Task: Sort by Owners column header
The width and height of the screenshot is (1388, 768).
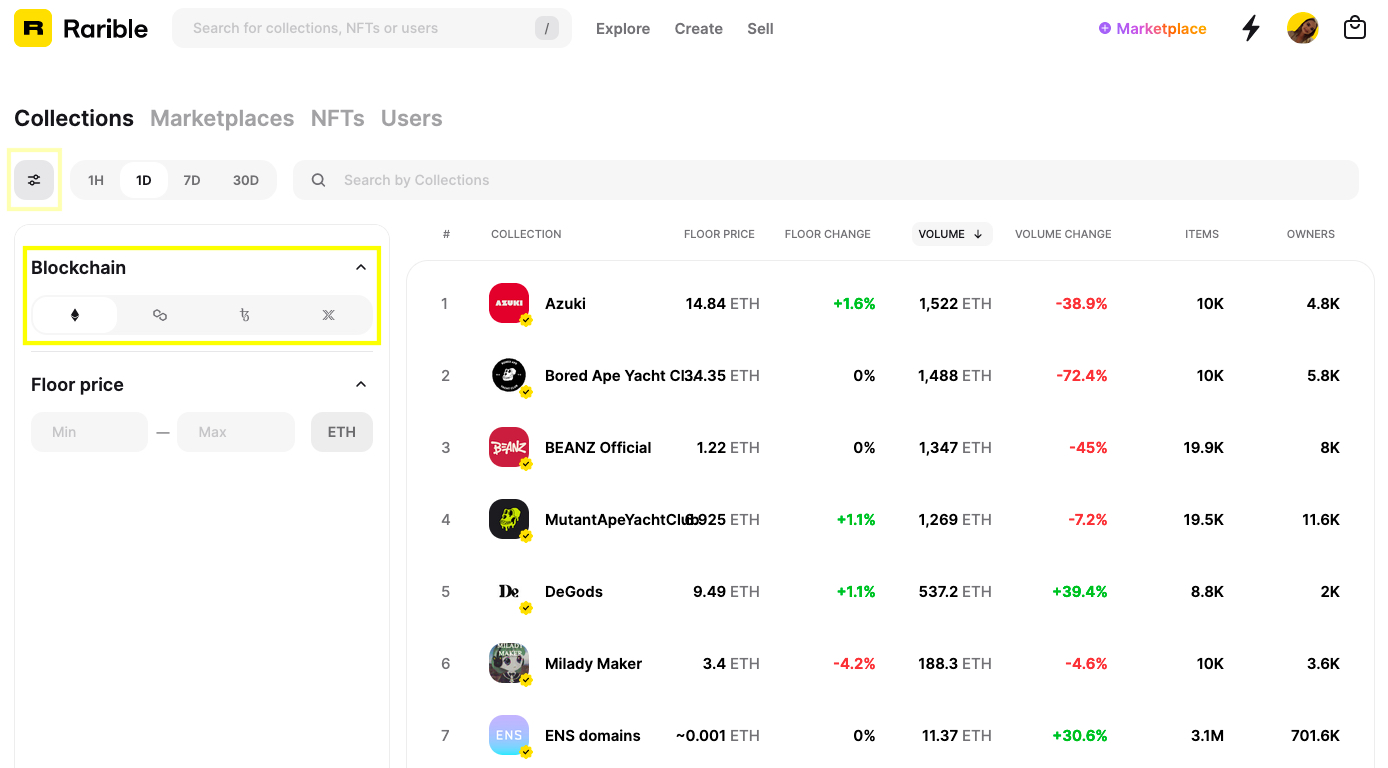Action: [x=1311, y=234]
